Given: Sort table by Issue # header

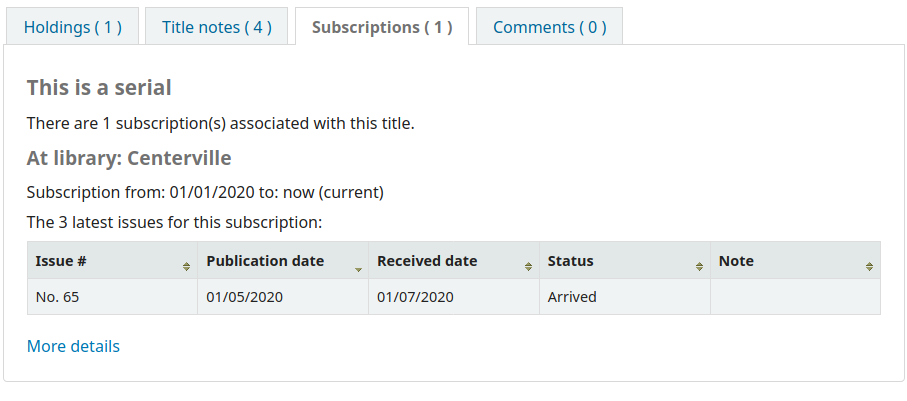Looking at the screenshot, I should [x=61, y=261].
